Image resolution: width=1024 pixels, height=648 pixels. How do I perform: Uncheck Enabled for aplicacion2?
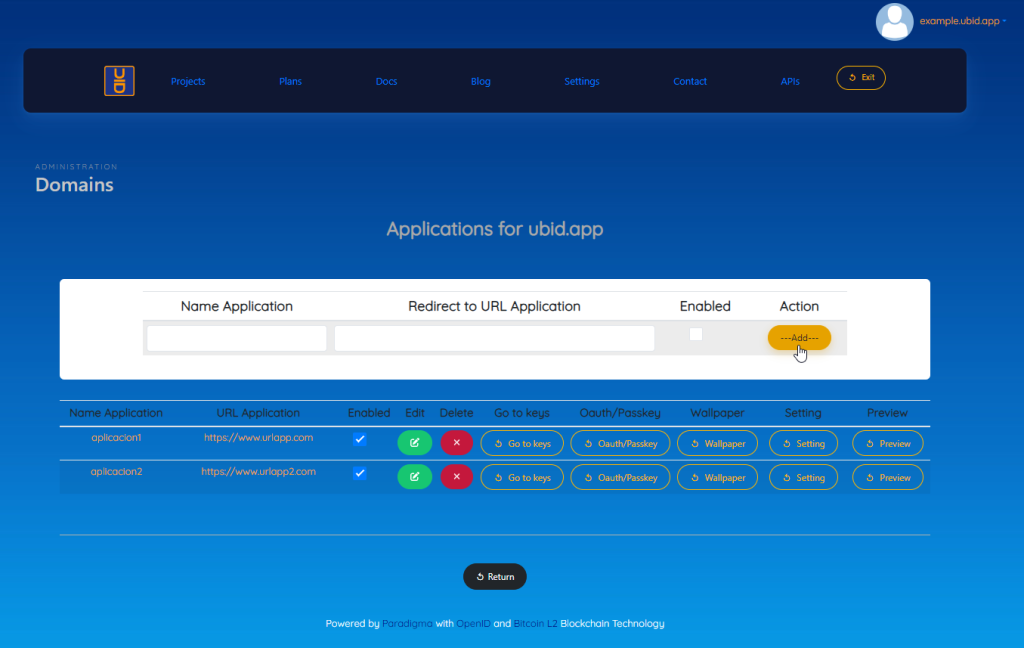[x=360, y=473]
